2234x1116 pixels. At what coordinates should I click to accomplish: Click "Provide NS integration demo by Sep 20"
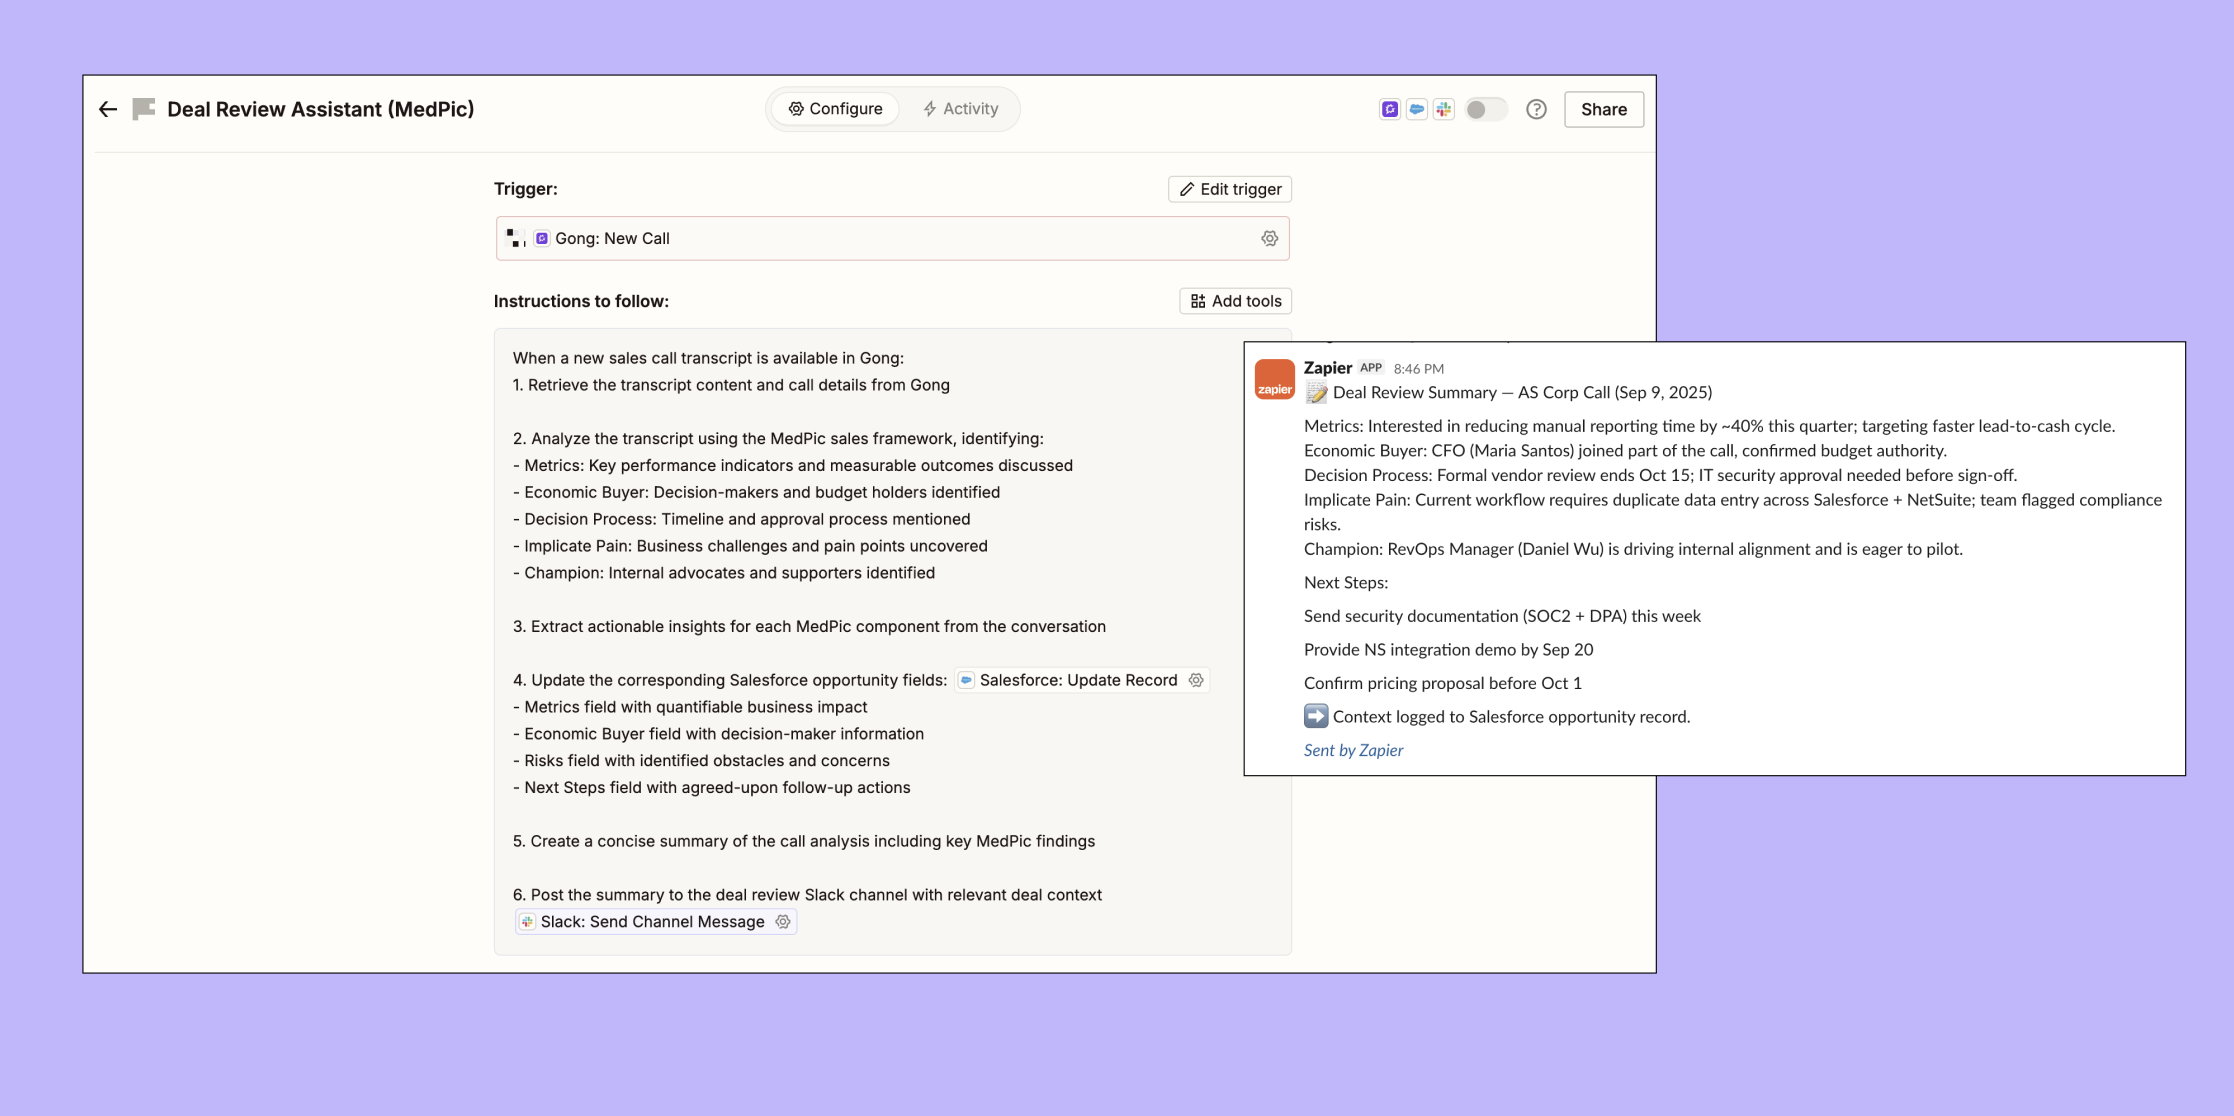point(1449,650)
